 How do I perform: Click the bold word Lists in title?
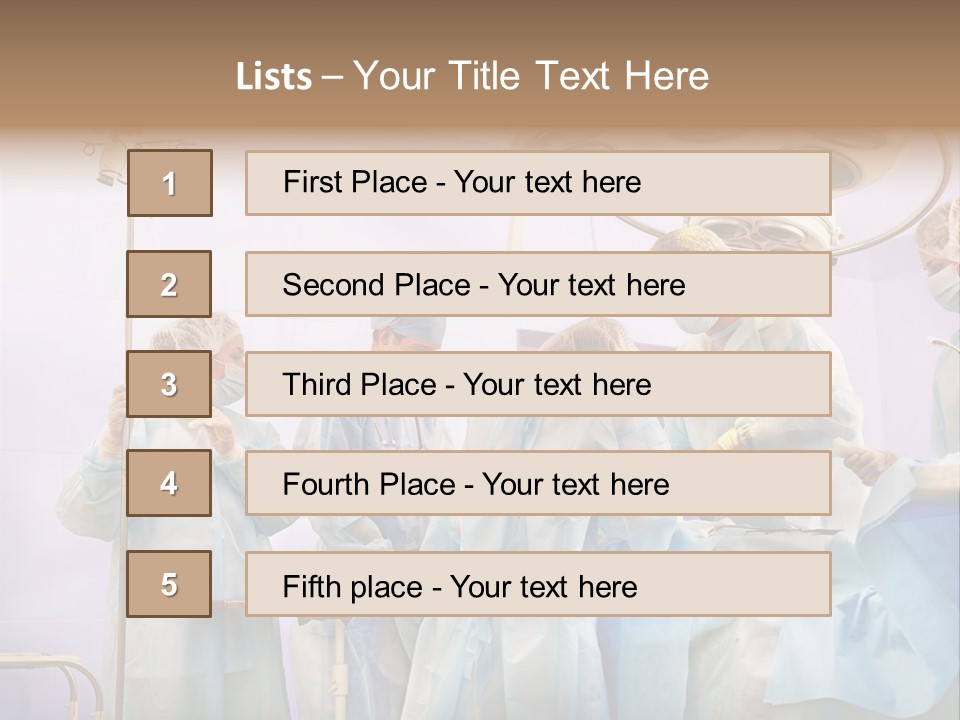click(x=274, y=77)
